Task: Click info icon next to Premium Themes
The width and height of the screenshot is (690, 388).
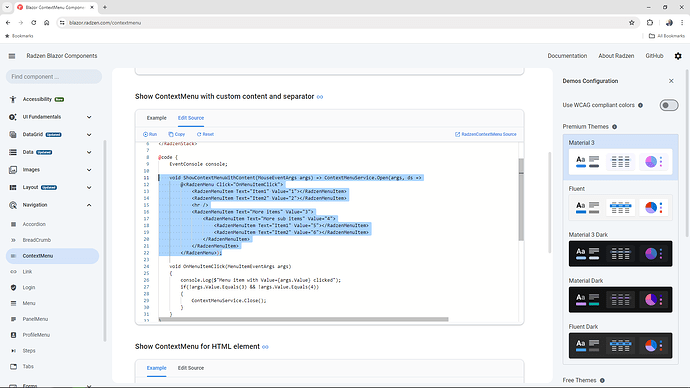Action: coord(614,127)
